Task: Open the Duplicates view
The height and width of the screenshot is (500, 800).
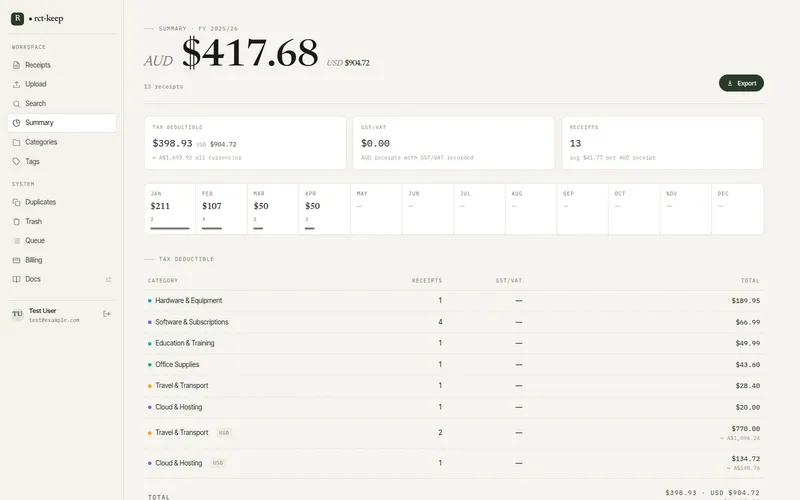Action: pos(62,202)
